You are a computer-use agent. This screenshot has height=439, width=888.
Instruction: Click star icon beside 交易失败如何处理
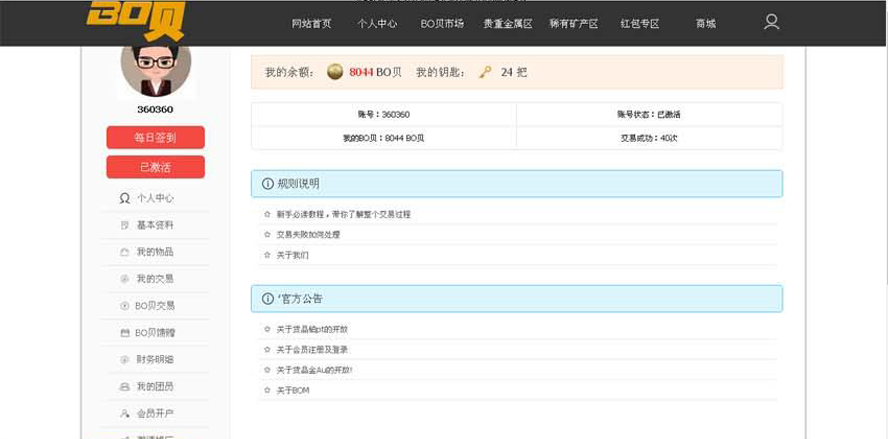pos(267,235)
